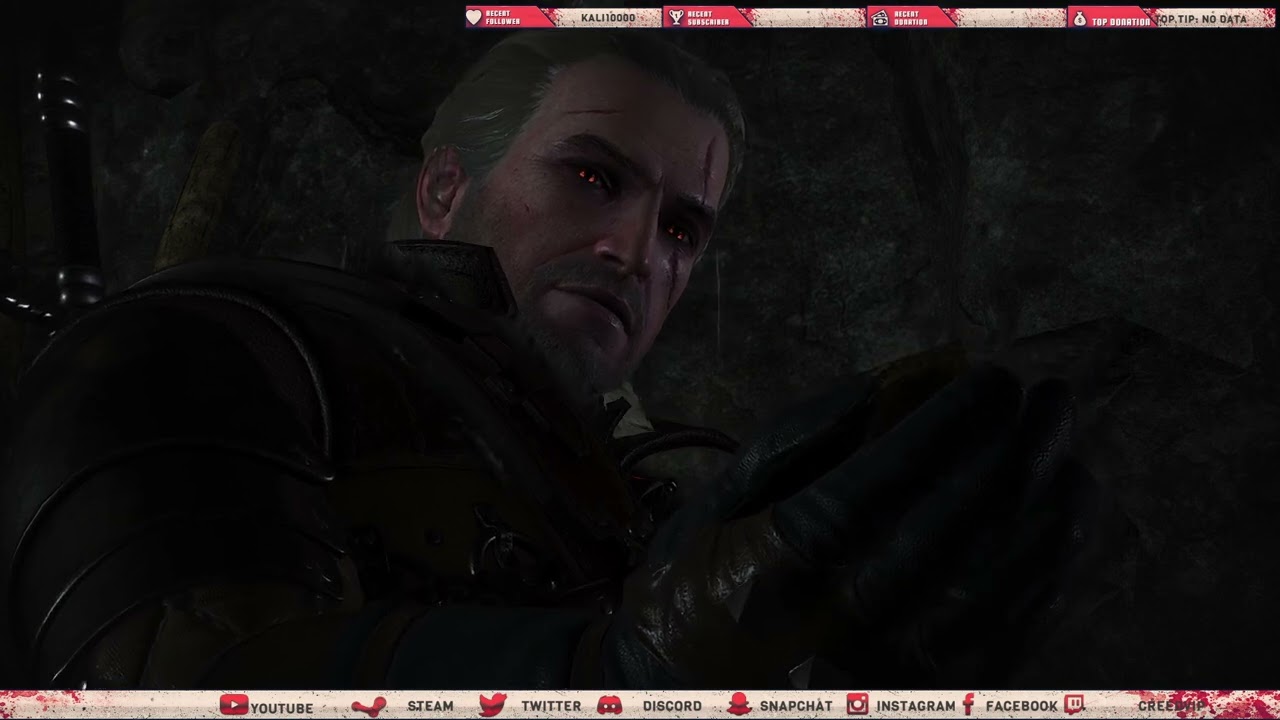
Task: Click the FACEBOOK text label
Action: point(1022,706)
